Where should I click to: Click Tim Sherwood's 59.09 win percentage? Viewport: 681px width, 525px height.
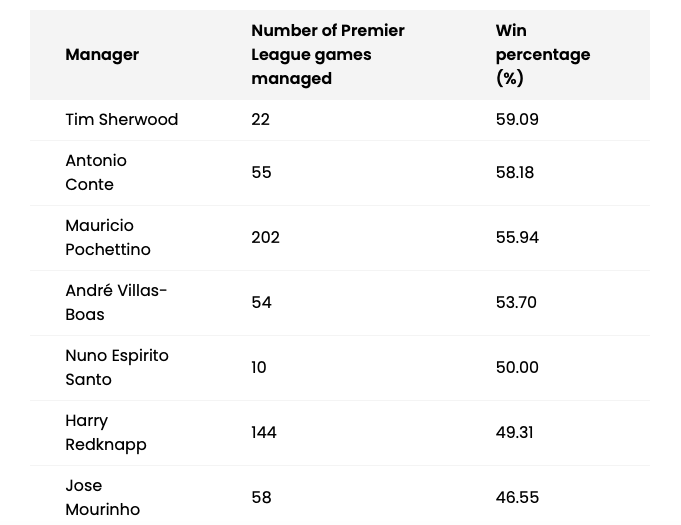tap(517, 120)
